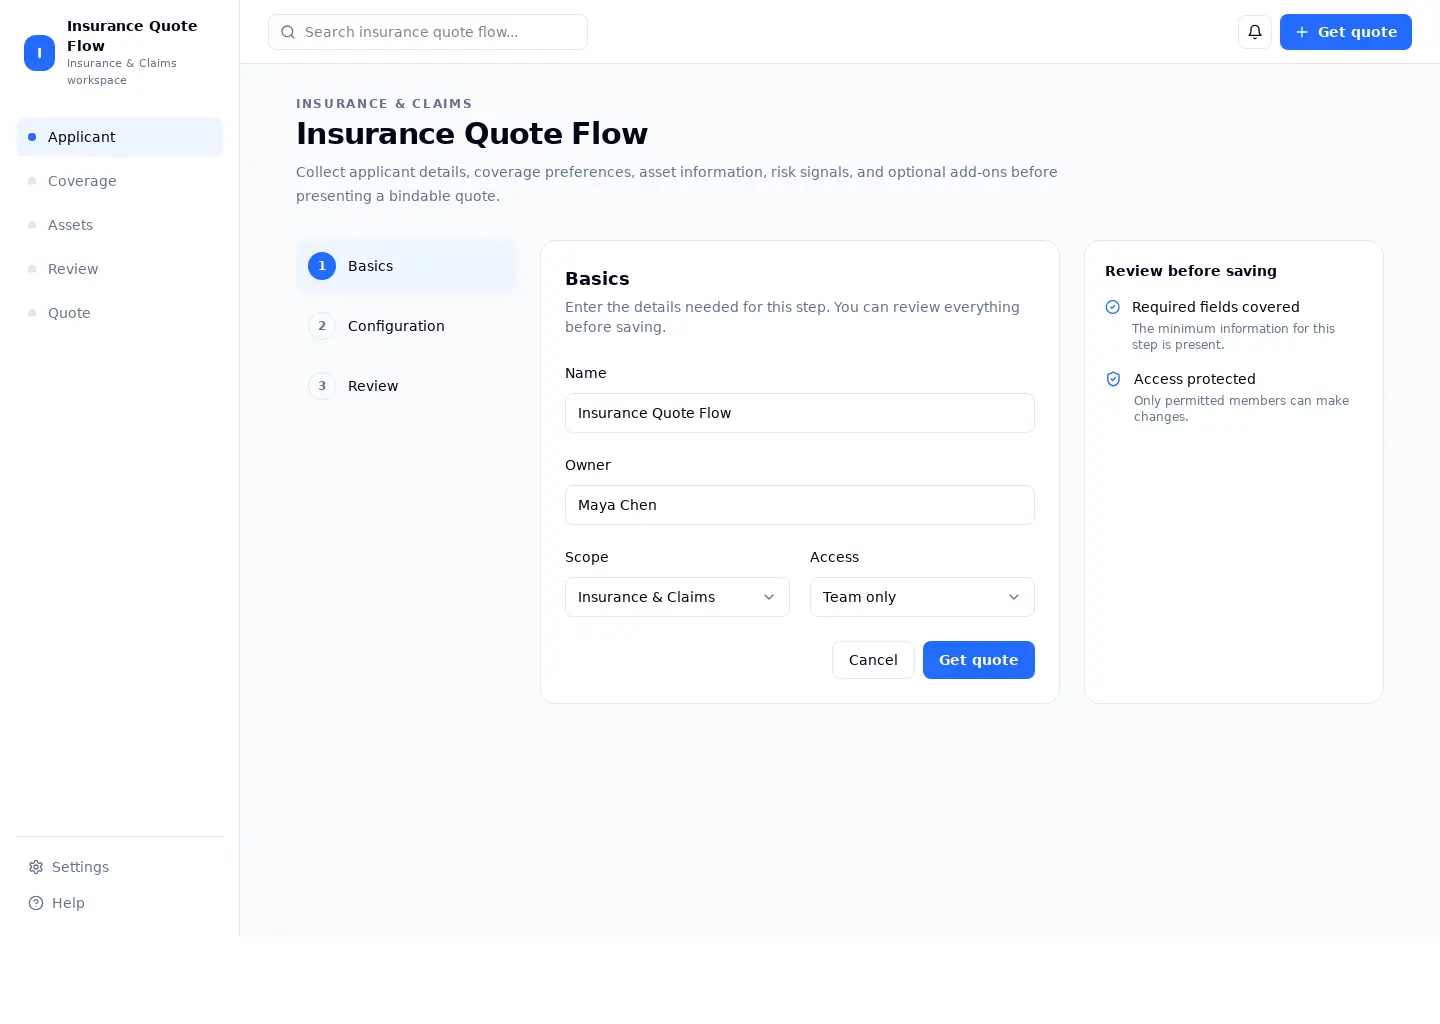Click the Access protected shield icon
Screen dimensions: 1440x1024
click(1113, 379)
